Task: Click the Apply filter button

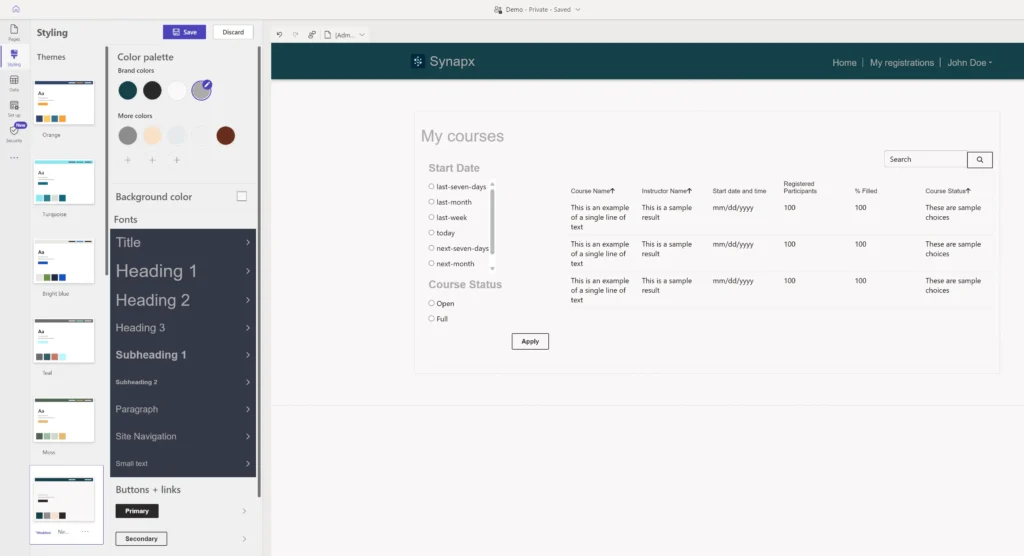Action: [530, 341]
